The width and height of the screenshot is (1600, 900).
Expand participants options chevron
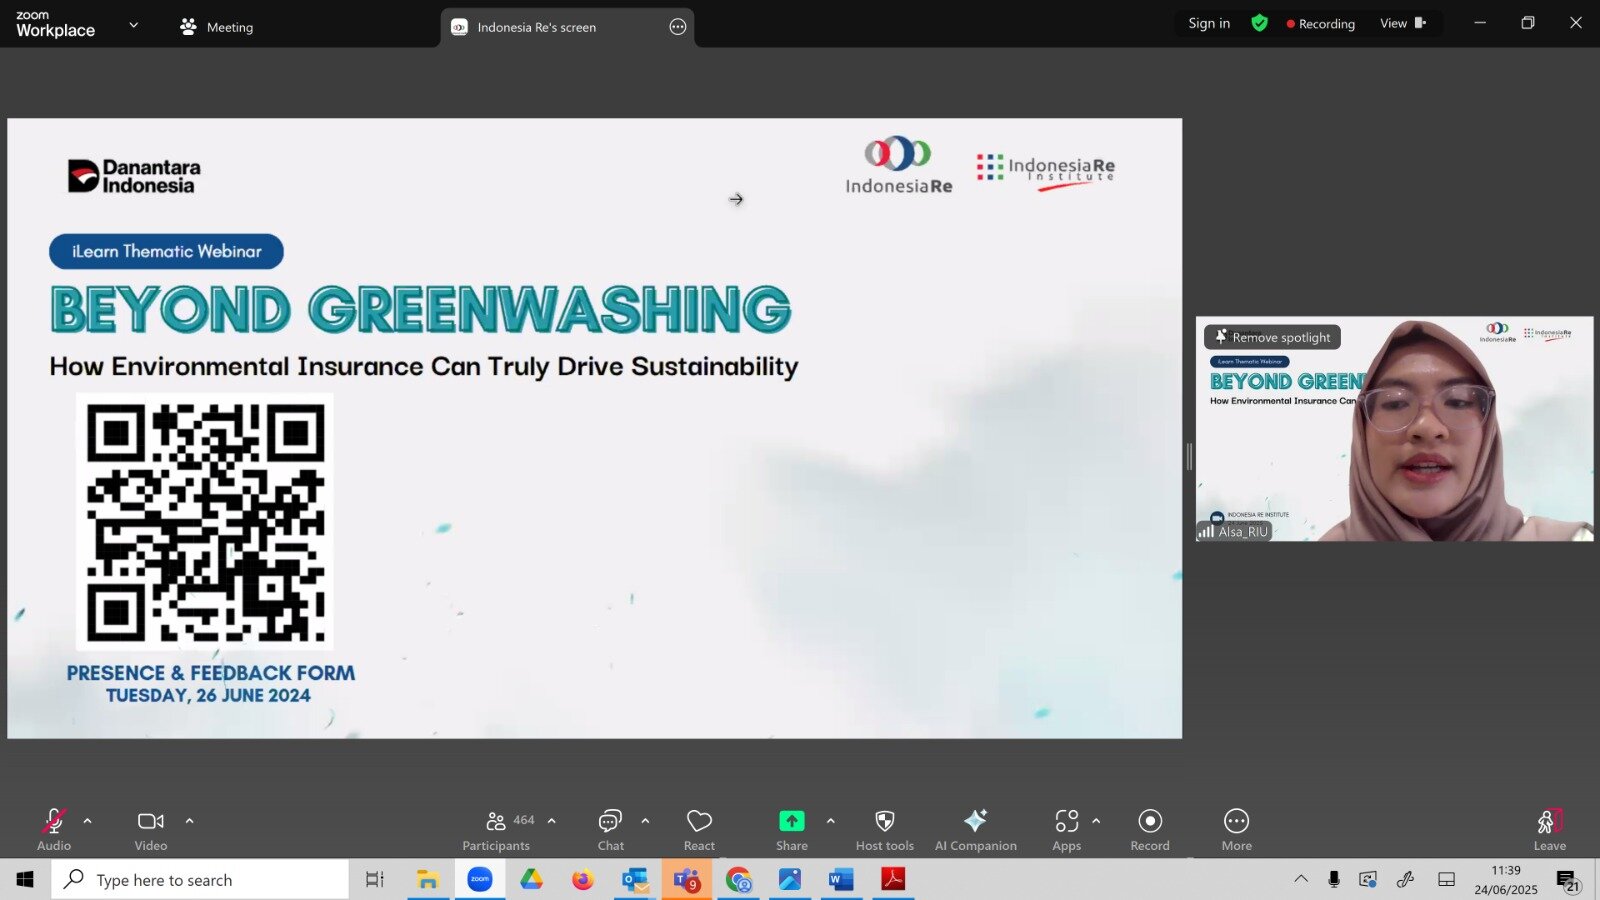click(x=551, y=821)
